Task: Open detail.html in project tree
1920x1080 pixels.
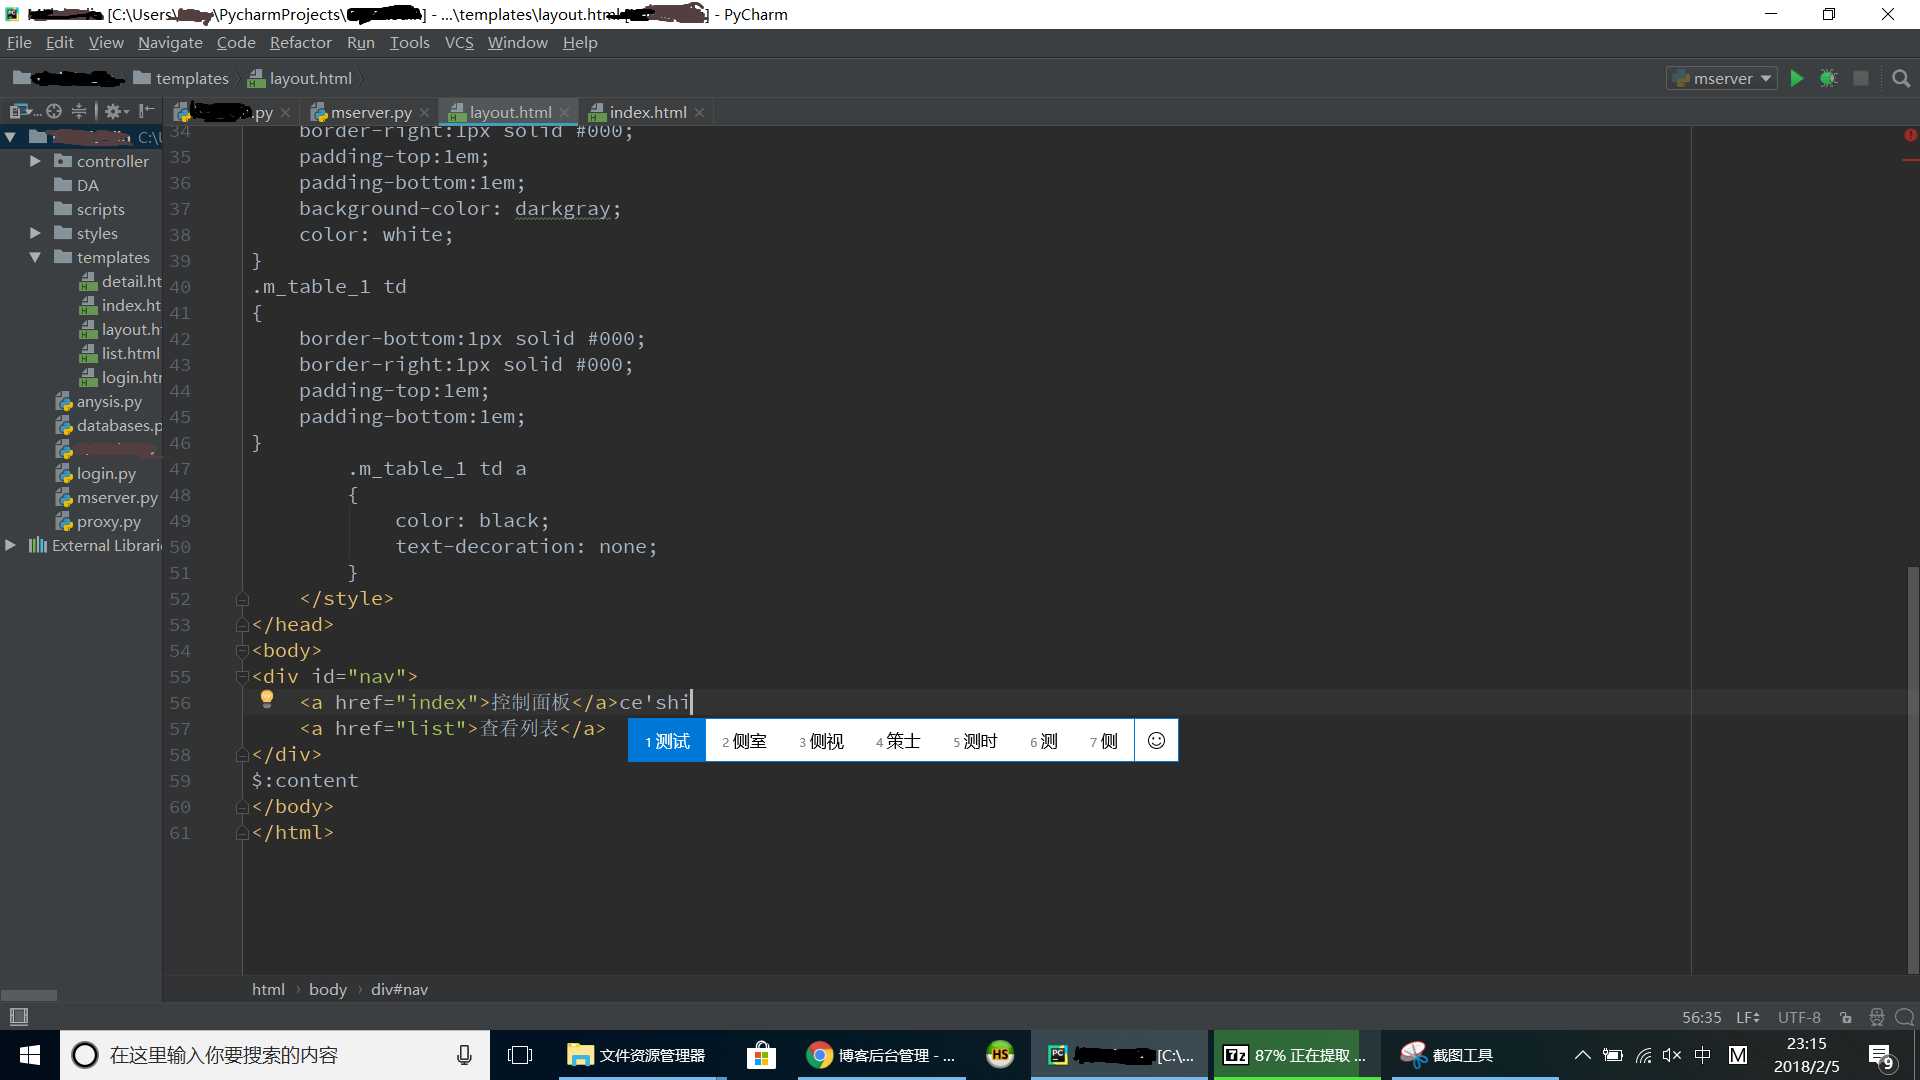Action: 121,281
